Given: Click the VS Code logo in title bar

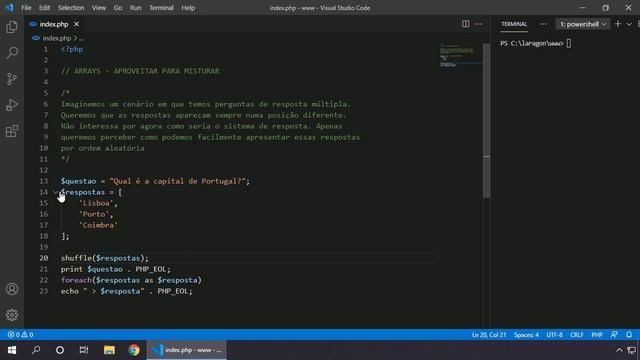Looking at the screenshot, I should (x=9, y=8).
